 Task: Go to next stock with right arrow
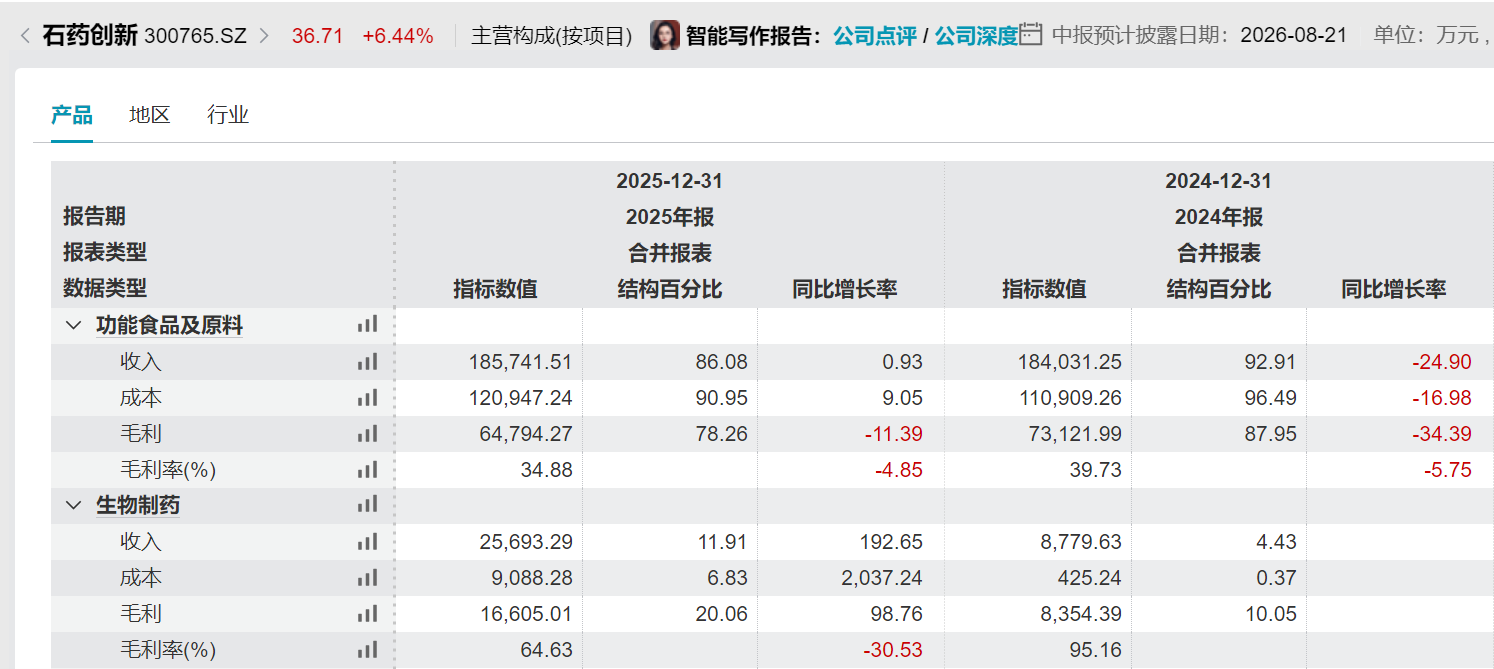(x=264, y=36)
